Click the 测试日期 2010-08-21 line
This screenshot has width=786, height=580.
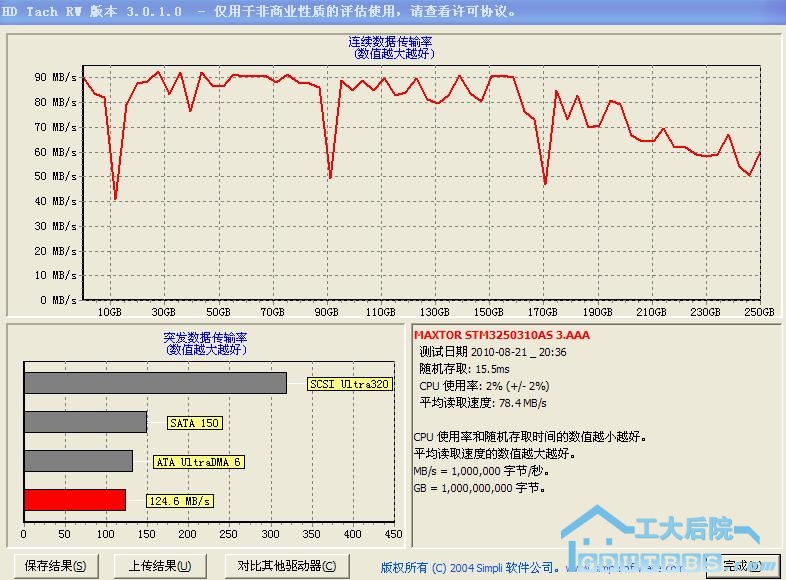point(493,352)
